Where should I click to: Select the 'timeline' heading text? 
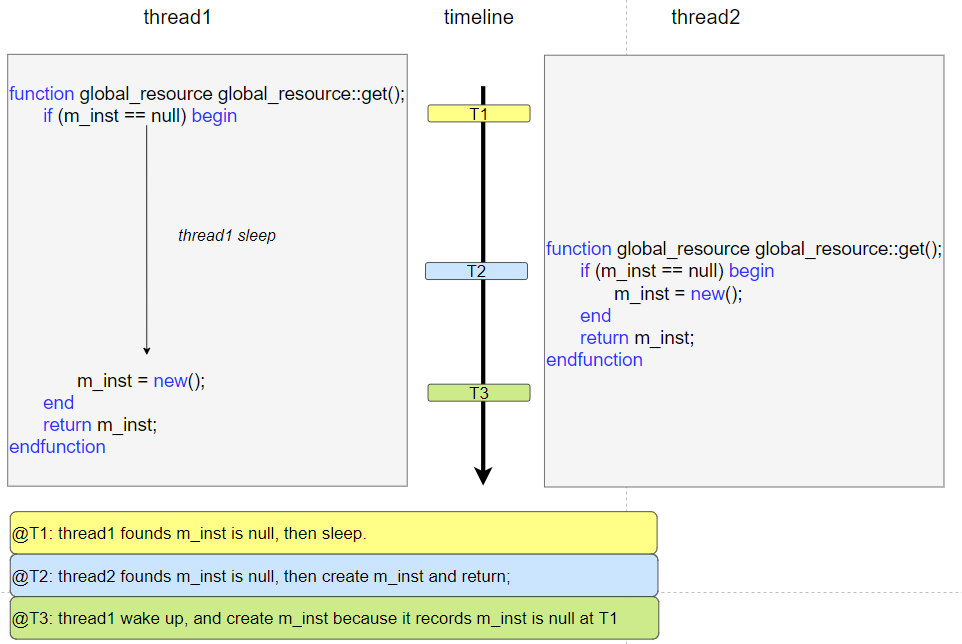tap(479, 17)
